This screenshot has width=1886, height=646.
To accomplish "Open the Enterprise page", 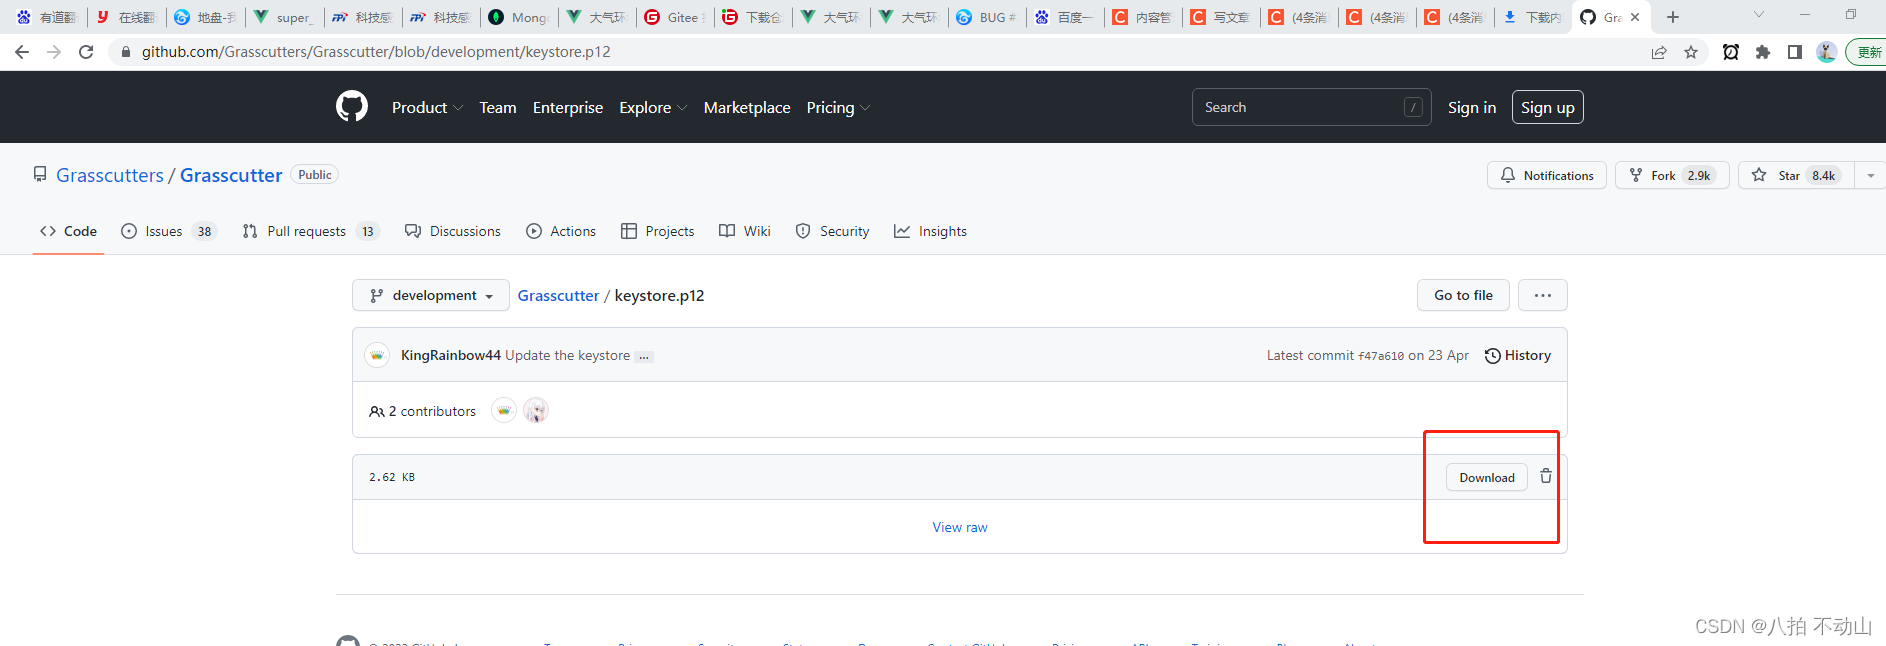I will click(x=568, y=107).
